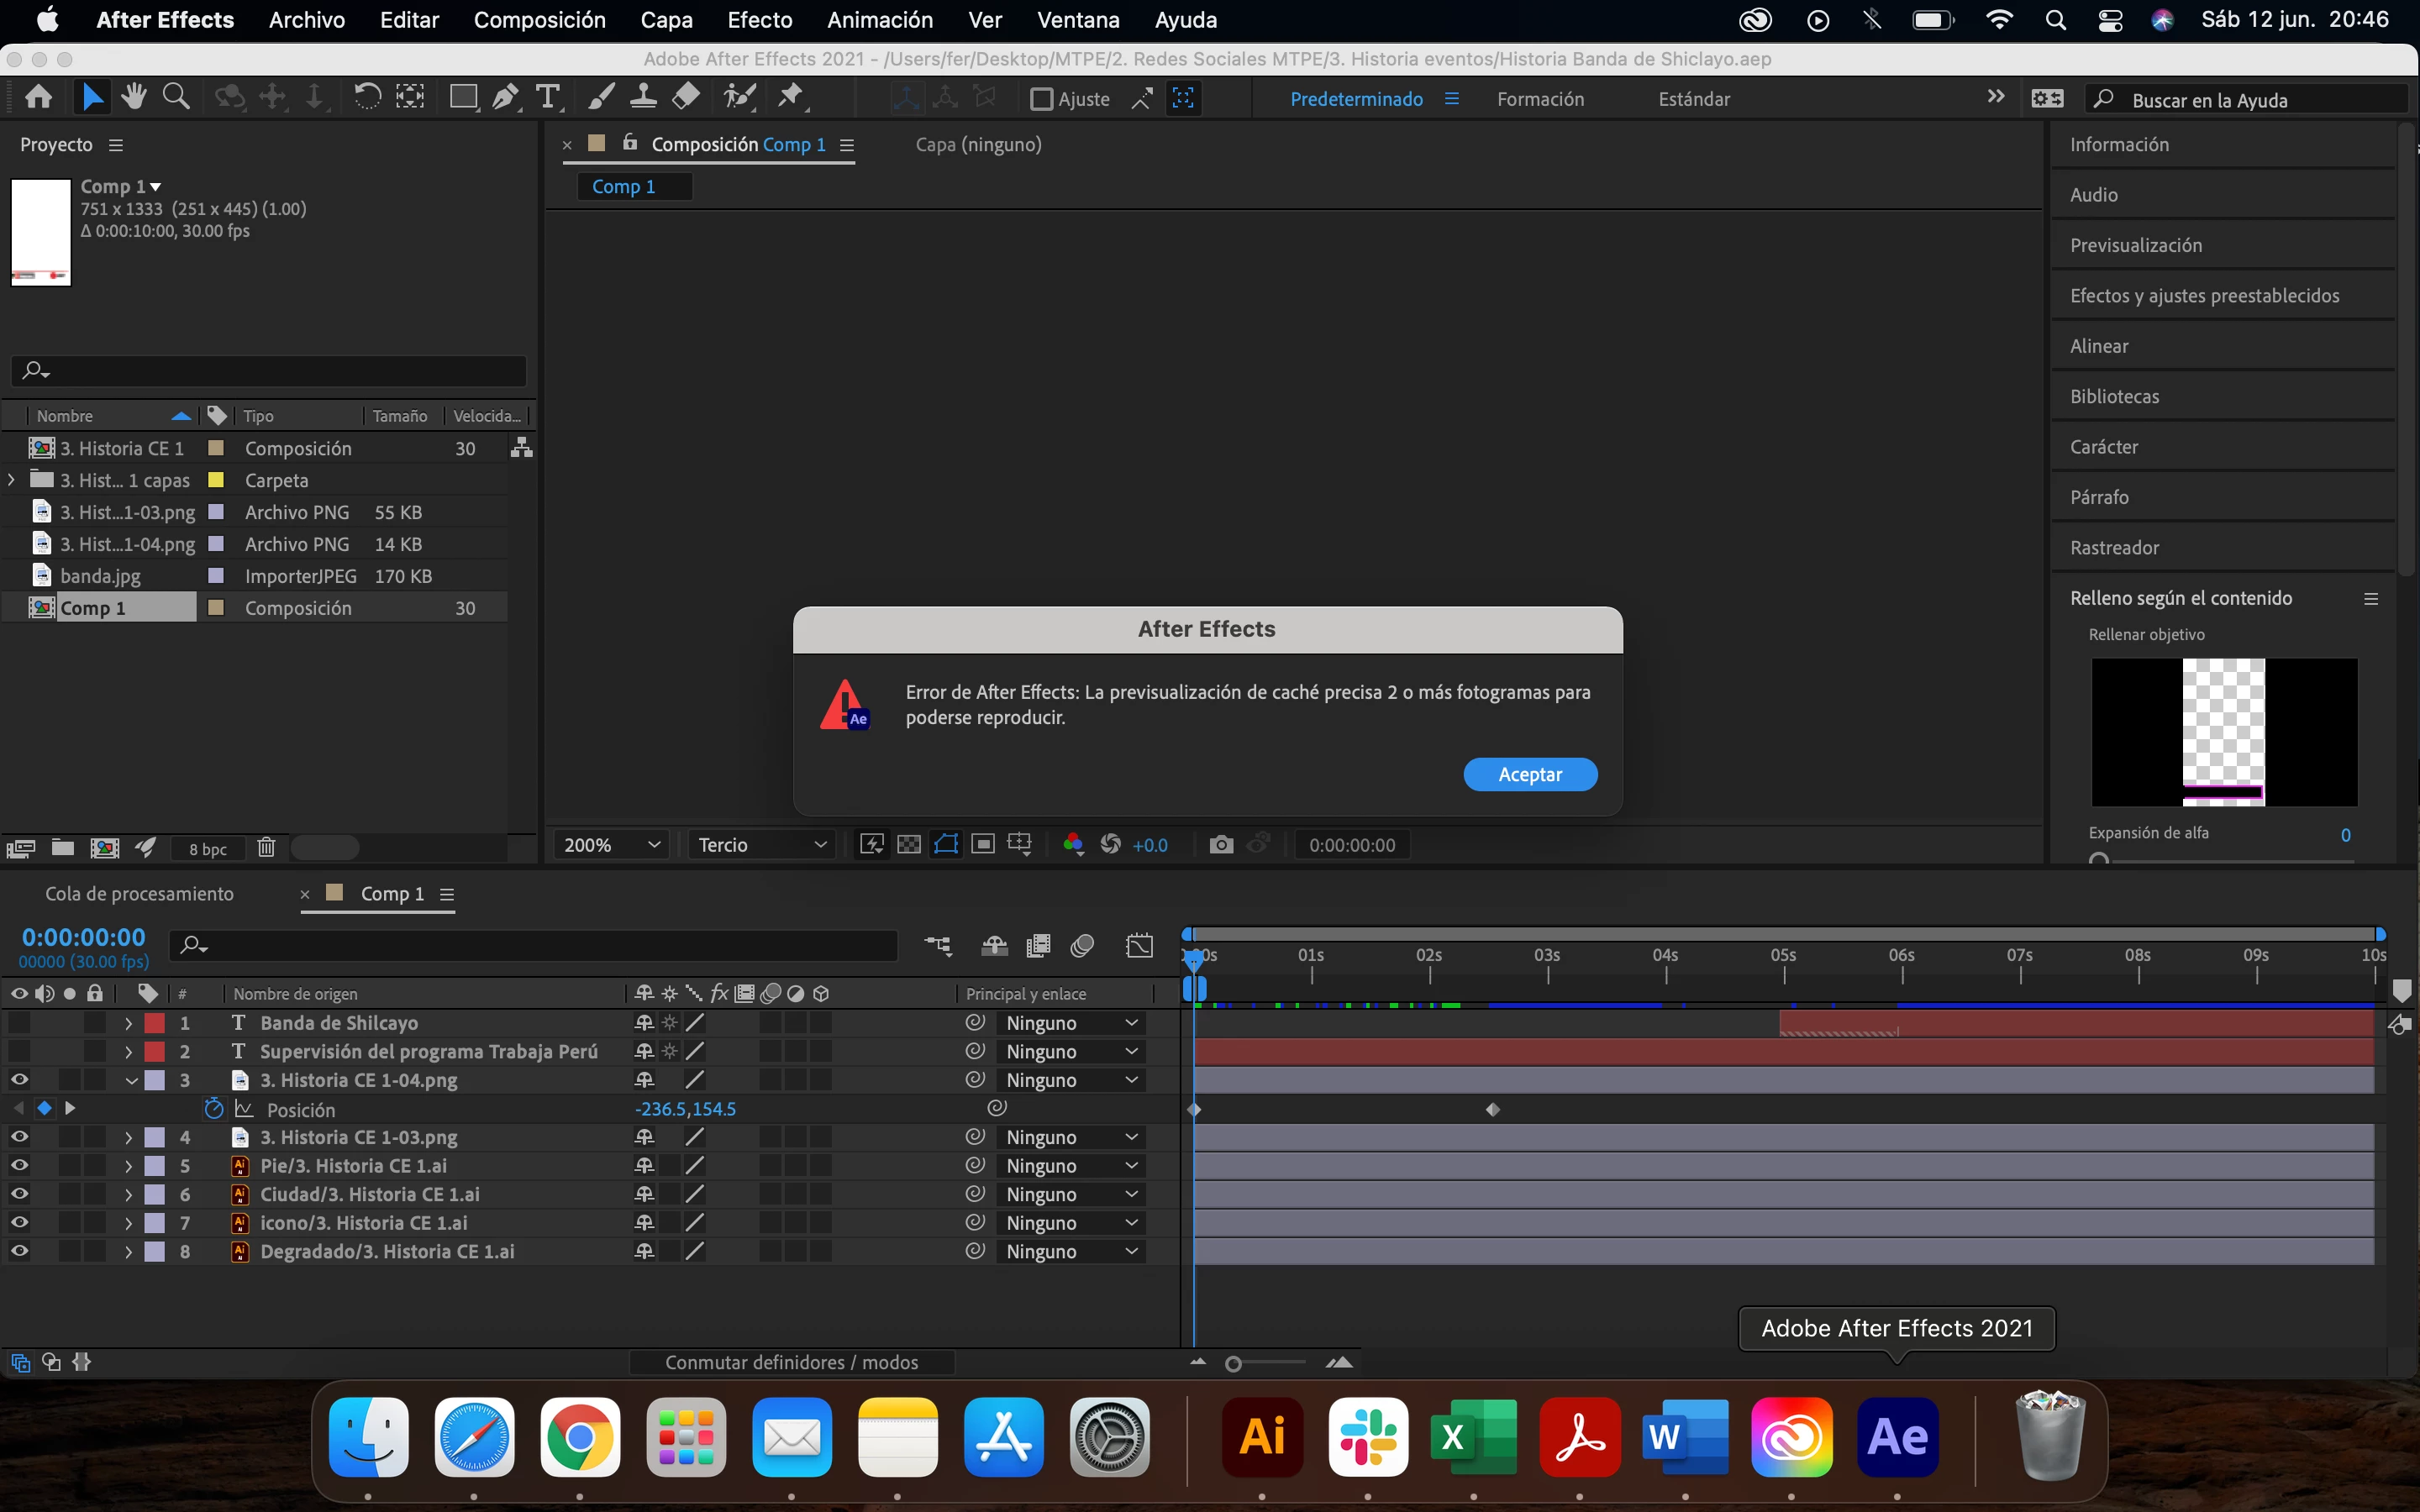
Task: Select the Rectangle shape tool
Action: (x=462, y=97)
